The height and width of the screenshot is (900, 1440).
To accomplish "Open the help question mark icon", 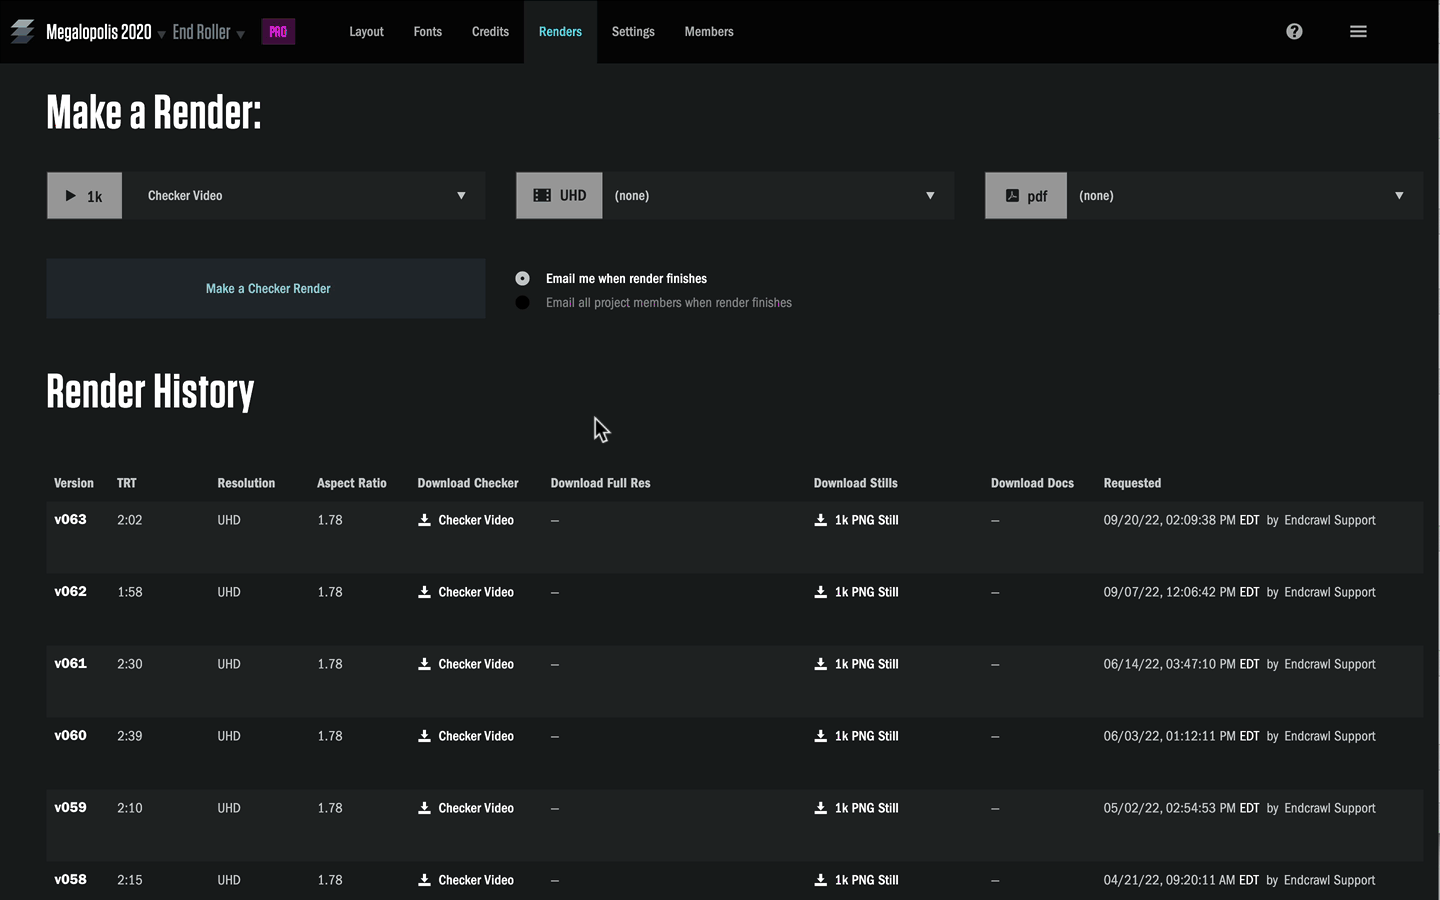I will point(1294,31).
